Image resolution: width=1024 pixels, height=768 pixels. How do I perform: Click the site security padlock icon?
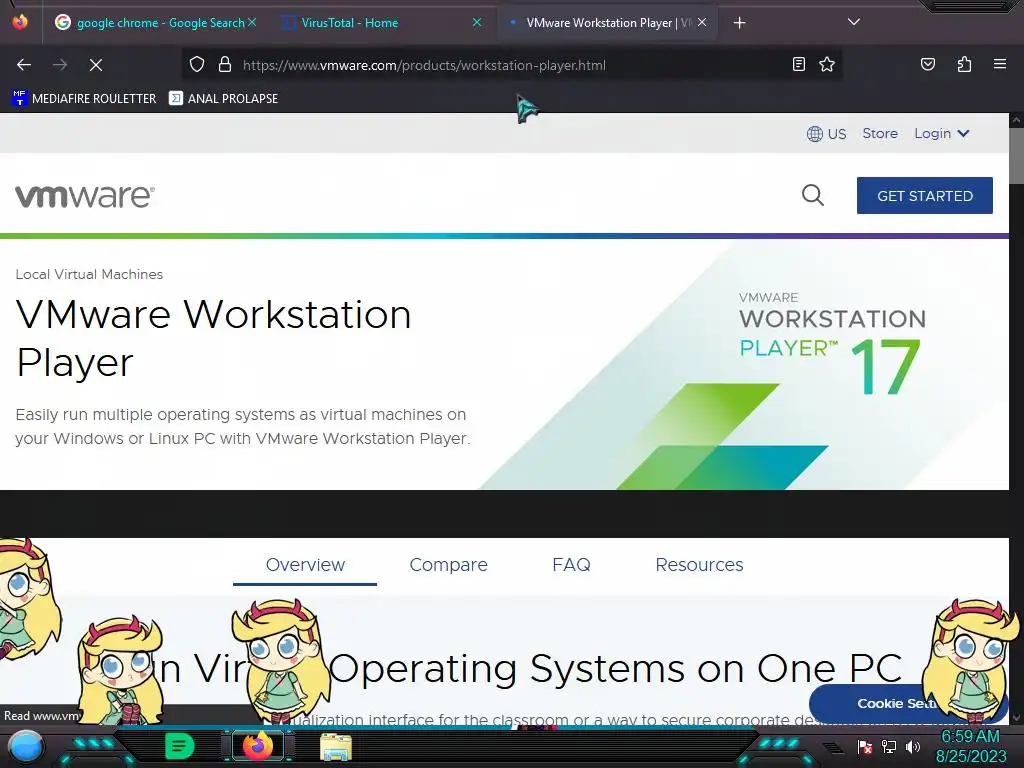pos(225,64)
